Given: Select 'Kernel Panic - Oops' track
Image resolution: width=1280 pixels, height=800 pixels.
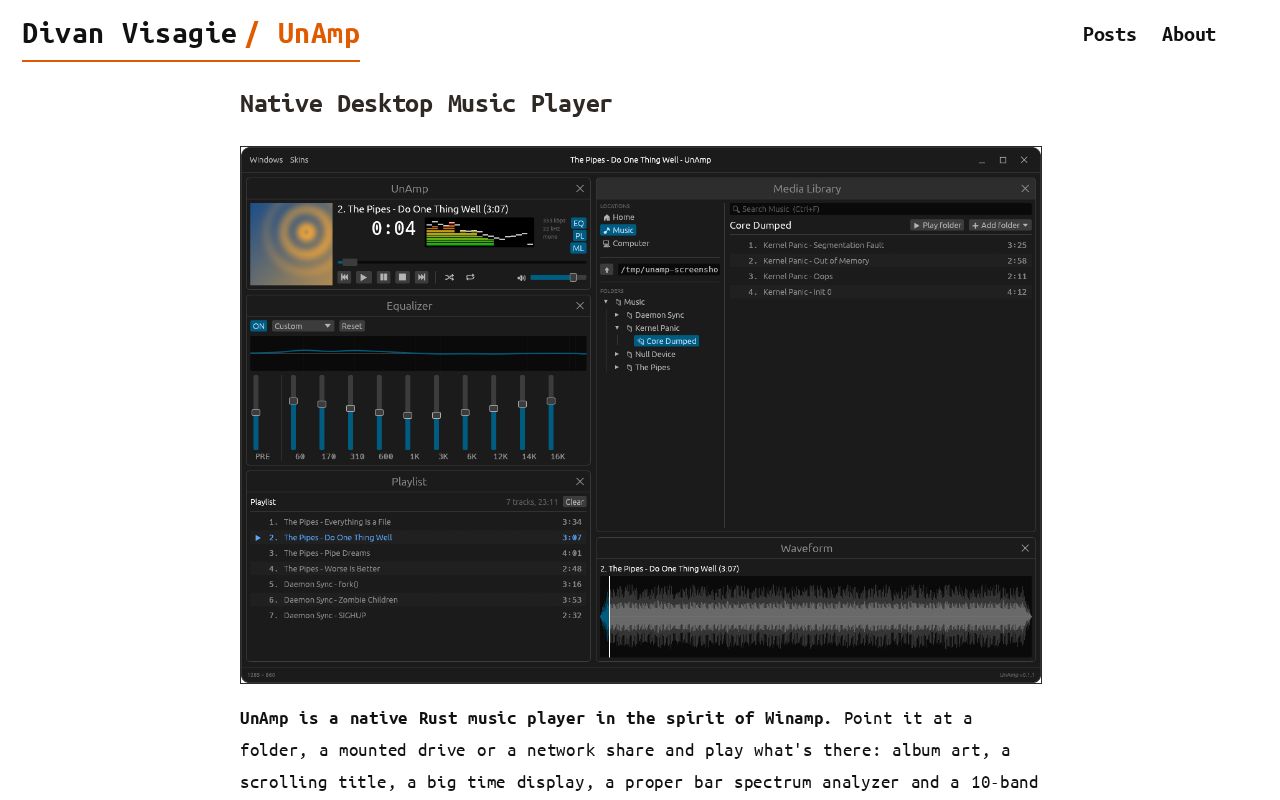Looking at the screenshot, I should click(x=880, y=276).
